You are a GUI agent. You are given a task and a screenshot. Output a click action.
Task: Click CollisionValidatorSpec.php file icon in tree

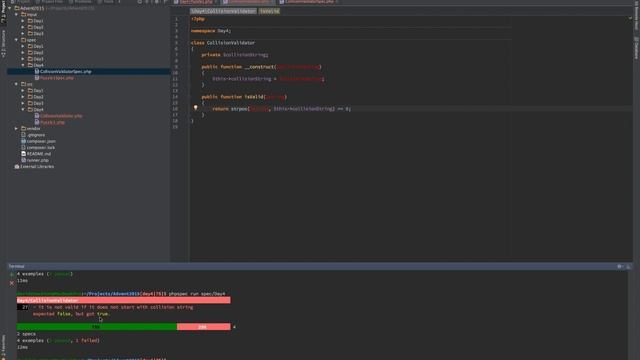coord(37,71)
